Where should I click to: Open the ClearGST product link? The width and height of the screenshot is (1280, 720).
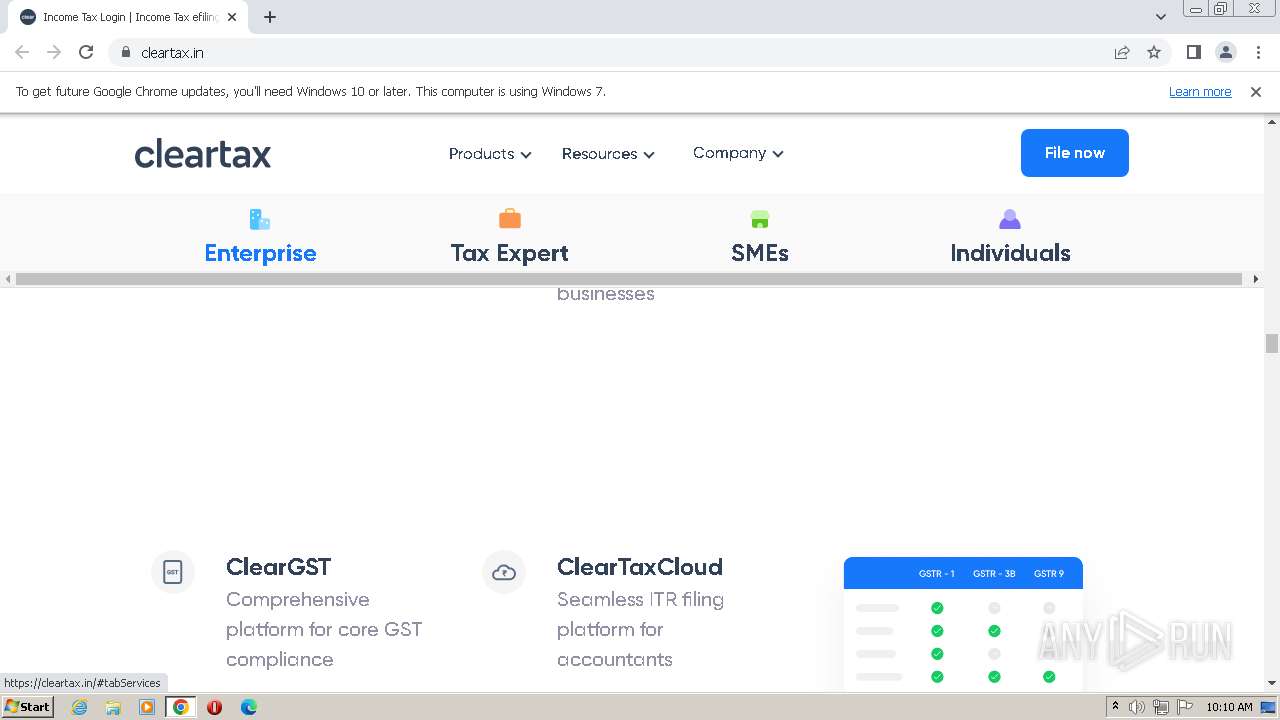tap(278, 567)
